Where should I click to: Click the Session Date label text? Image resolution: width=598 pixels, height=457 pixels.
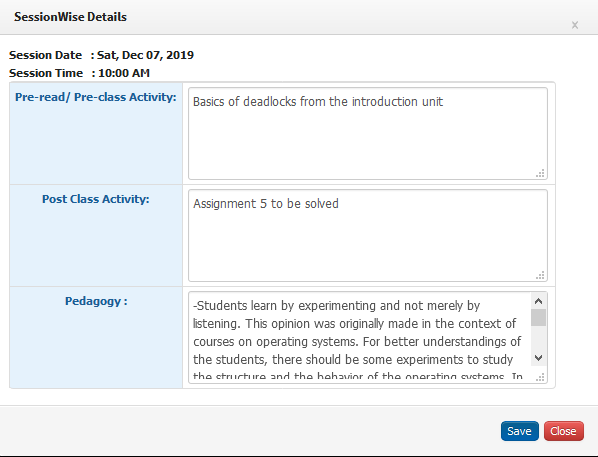(x=45, y=55)
